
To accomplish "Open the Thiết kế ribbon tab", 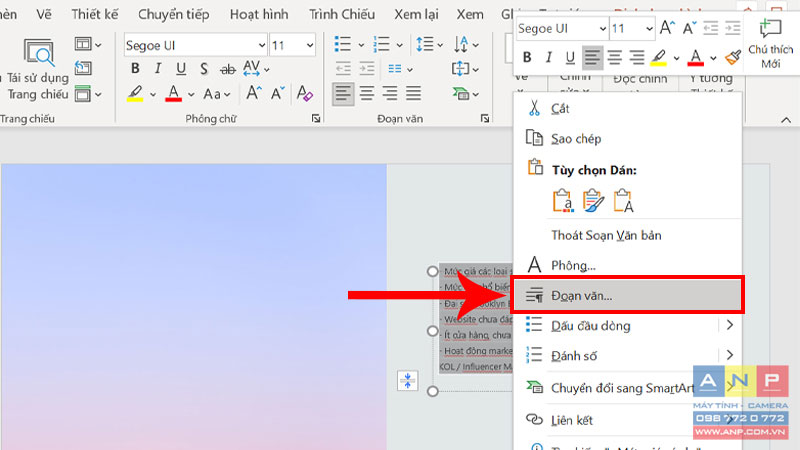I will tap(94, 14).
